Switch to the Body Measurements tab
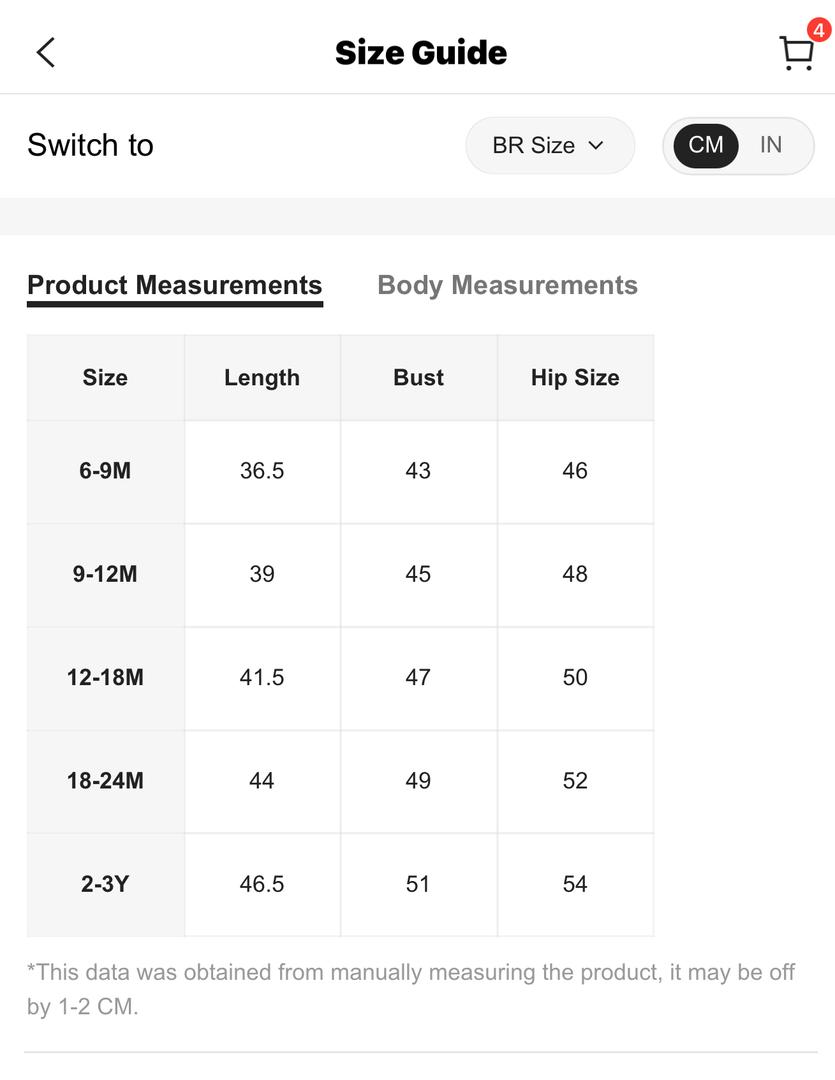Screen dimensions: 835x1080 [507, 285]
